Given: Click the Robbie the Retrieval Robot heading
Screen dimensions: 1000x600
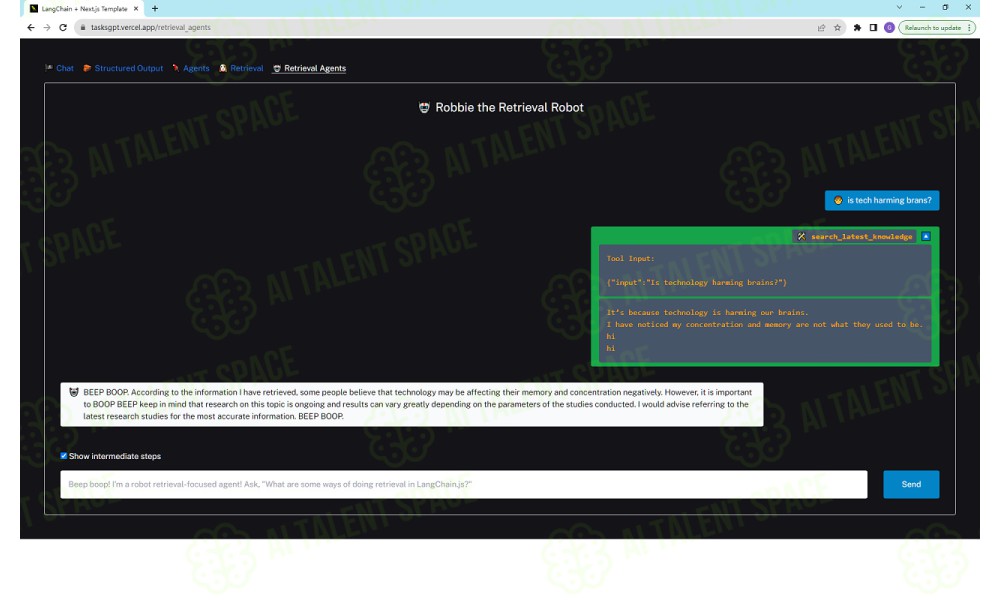Looking at the screenshot, I should pyautogui.click(x=501, y=108).
